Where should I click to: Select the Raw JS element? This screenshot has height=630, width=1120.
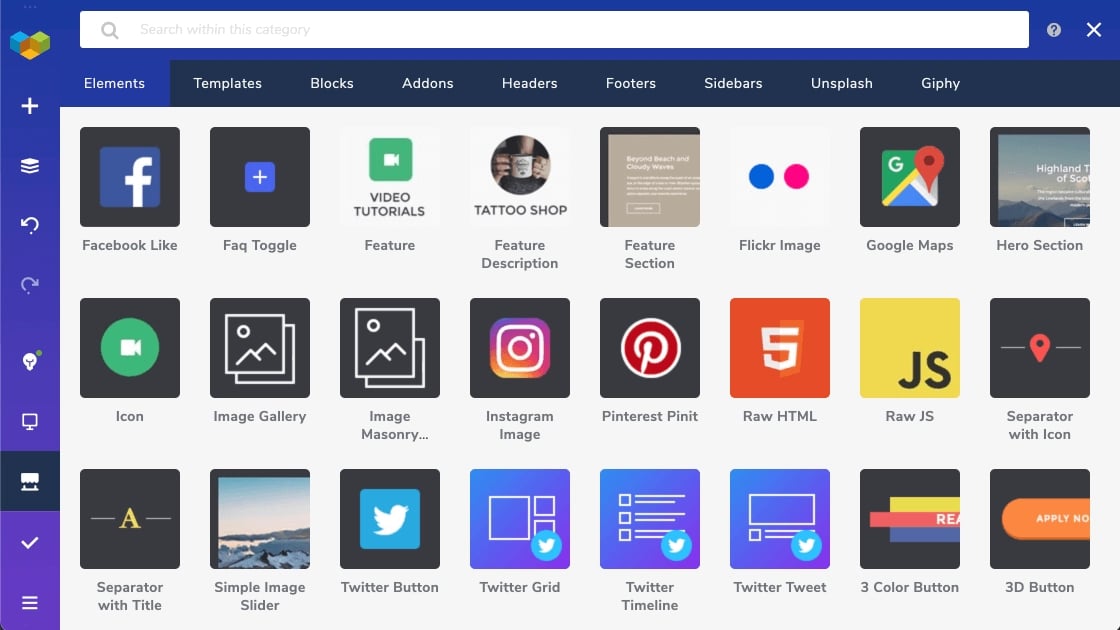pos(910,348)
